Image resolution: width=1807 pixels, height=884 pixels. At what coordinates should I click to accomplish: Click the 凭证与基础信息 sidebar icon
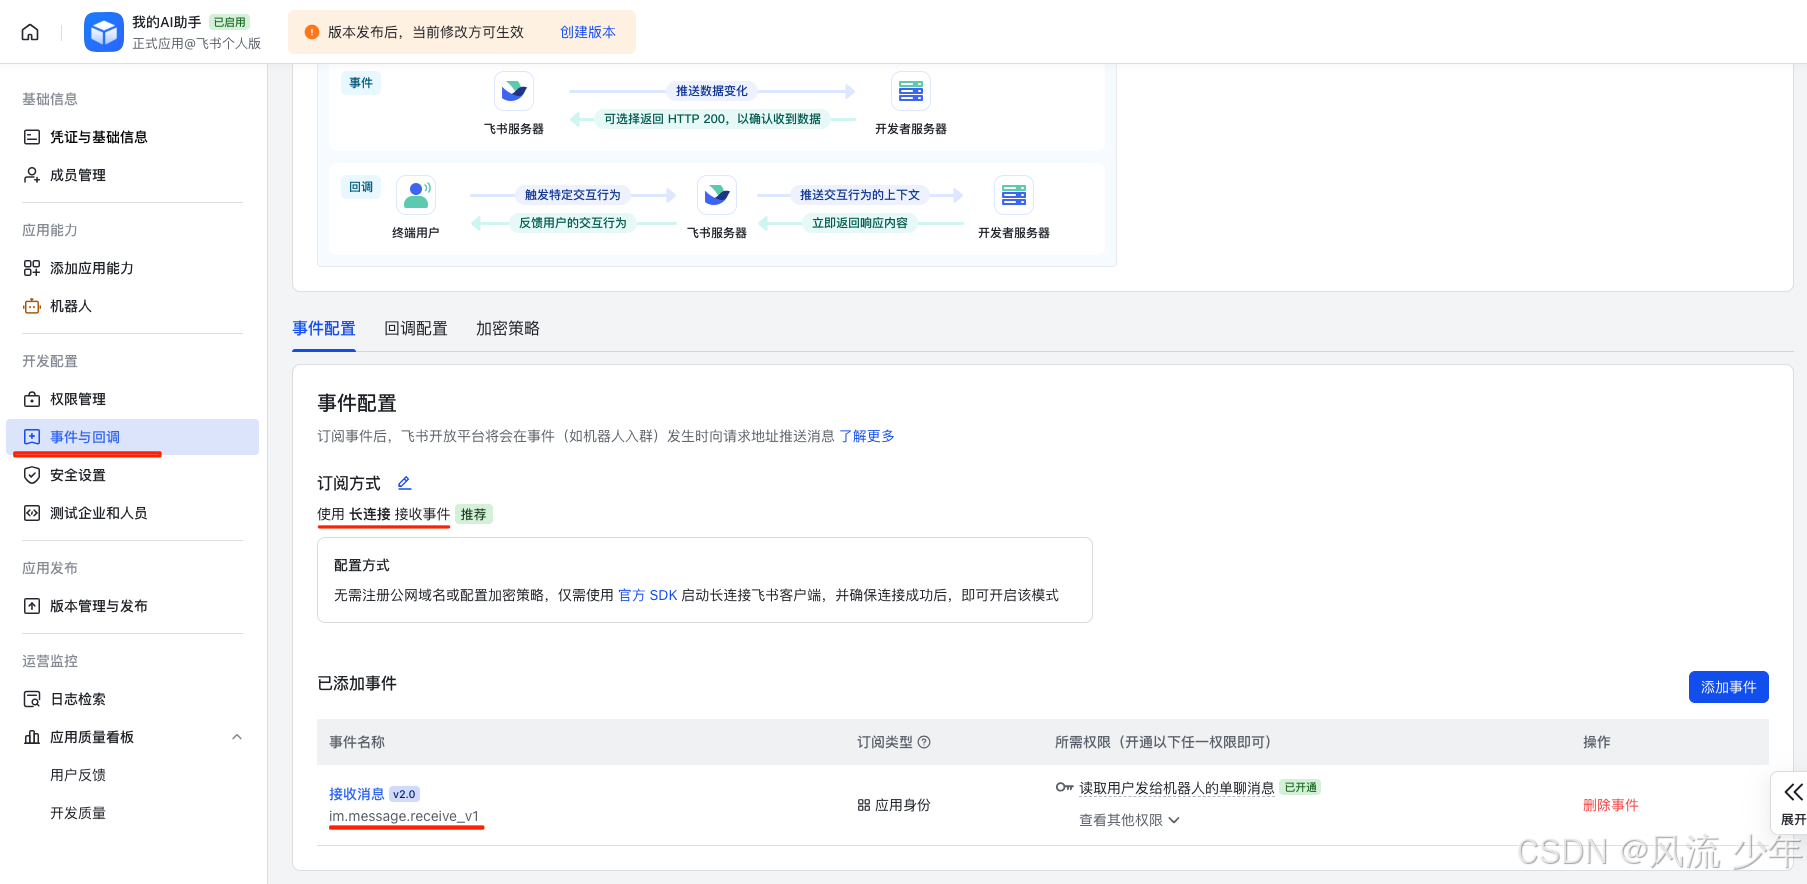point(32,137)
